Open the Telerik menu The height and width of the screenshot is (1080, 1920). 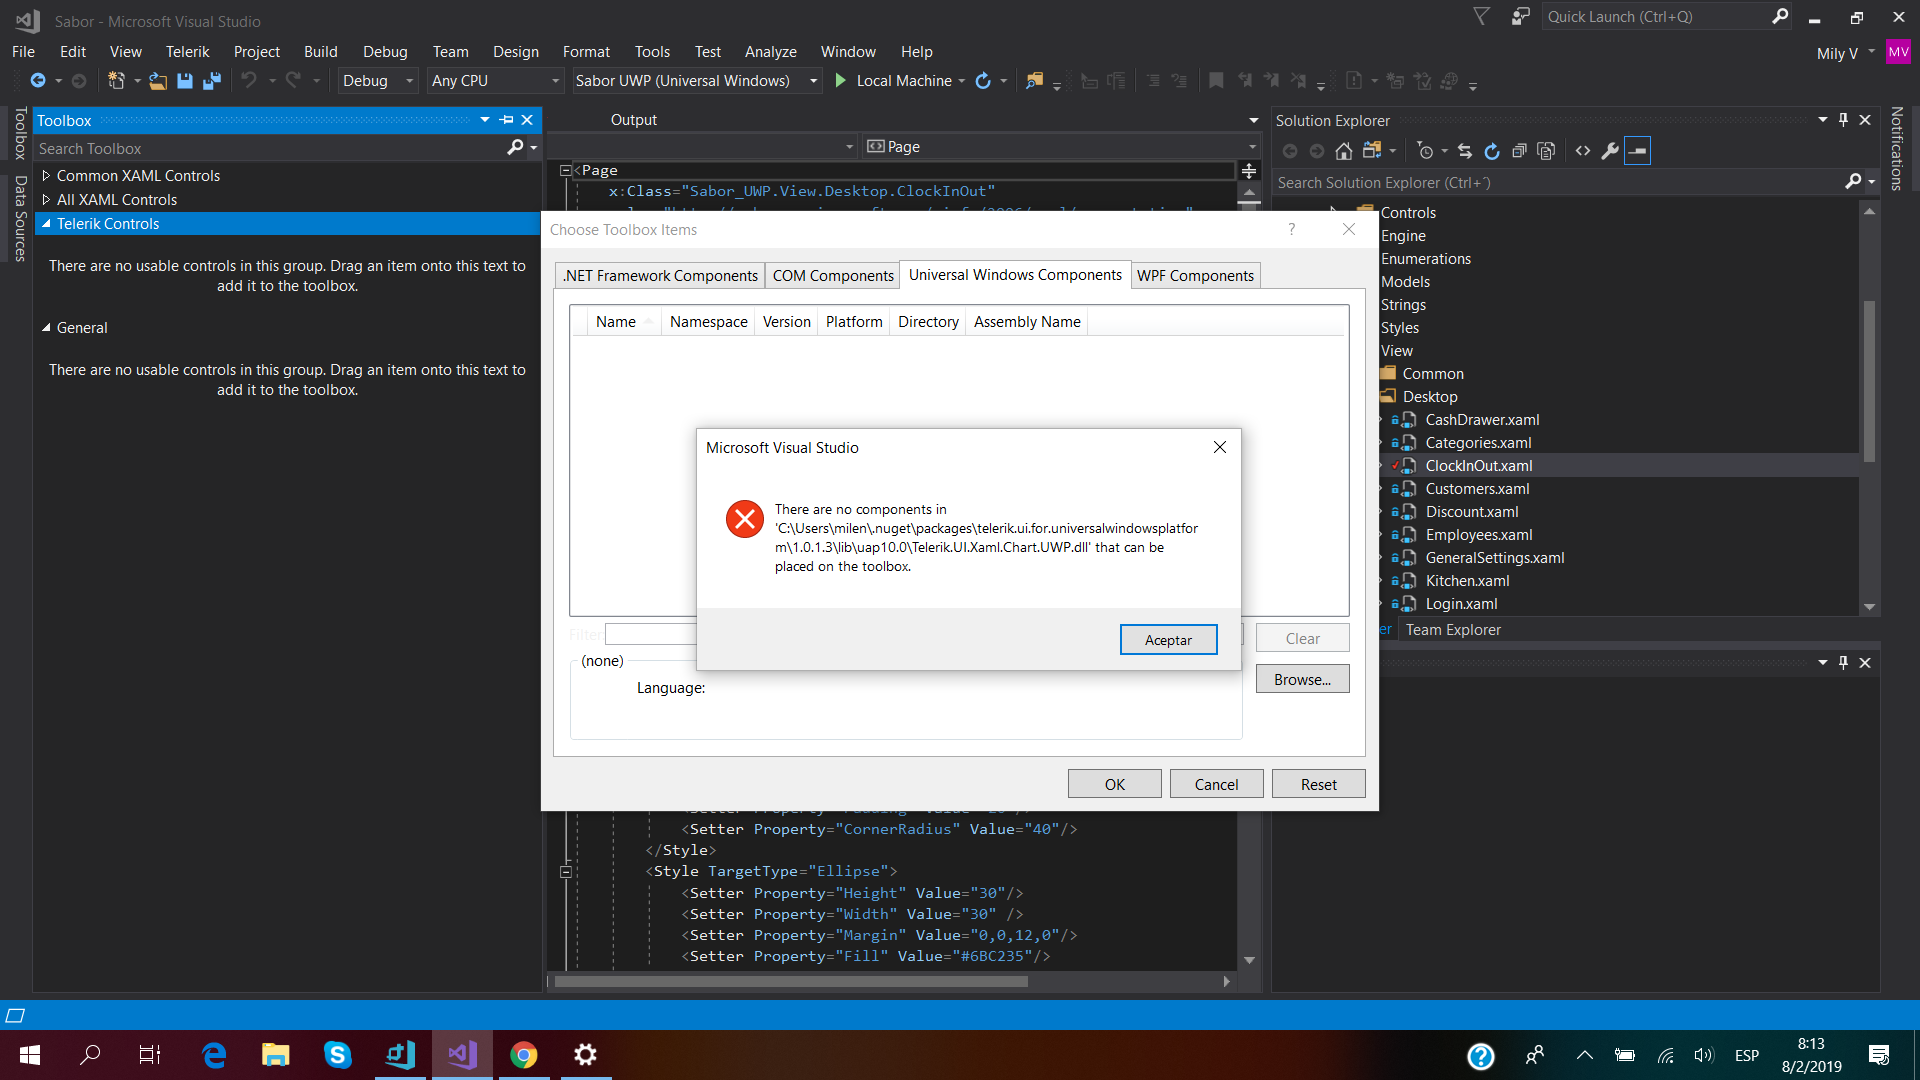tap(187, 52)
